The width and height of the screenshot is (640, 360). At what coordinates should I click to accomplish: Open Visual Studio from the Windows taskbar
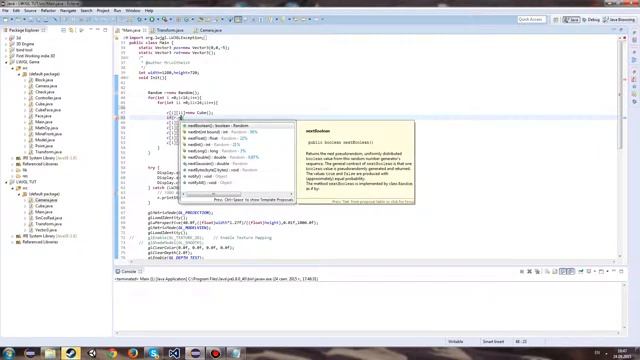(x=174, y=353)
